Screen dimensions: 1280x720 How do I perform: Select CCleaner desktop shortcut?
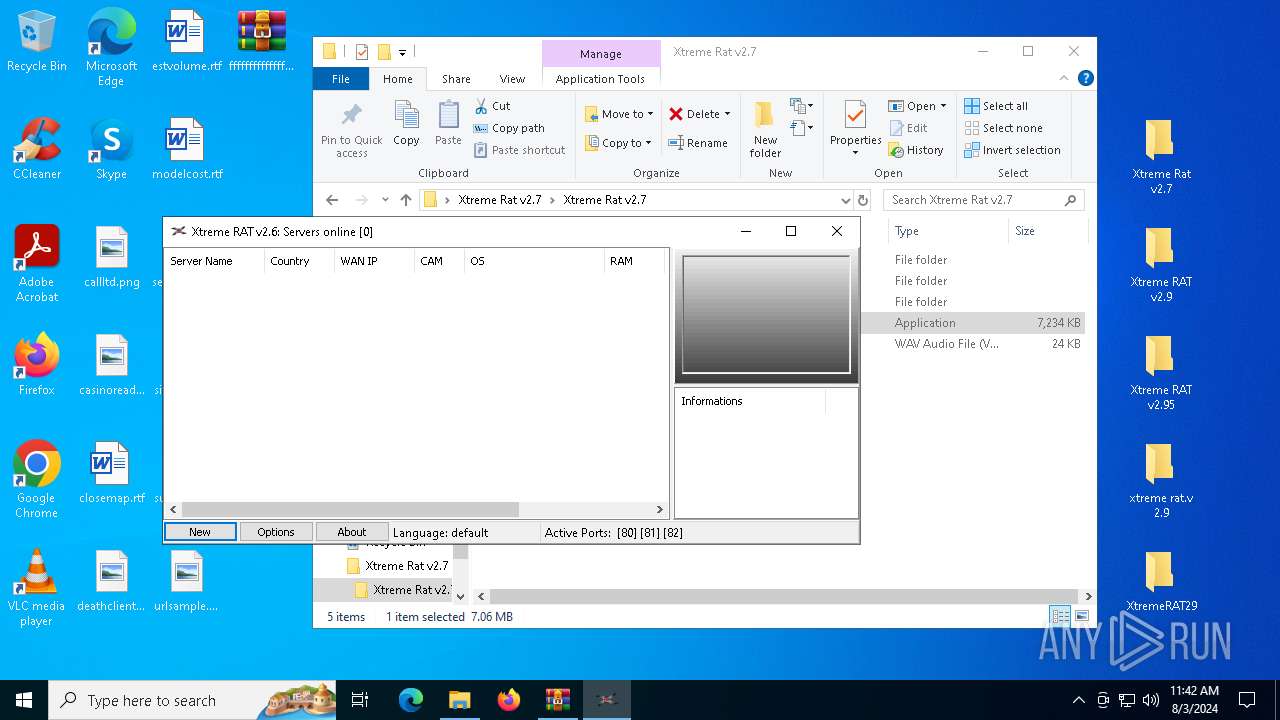pyautogui.click(x=37, y=149)
